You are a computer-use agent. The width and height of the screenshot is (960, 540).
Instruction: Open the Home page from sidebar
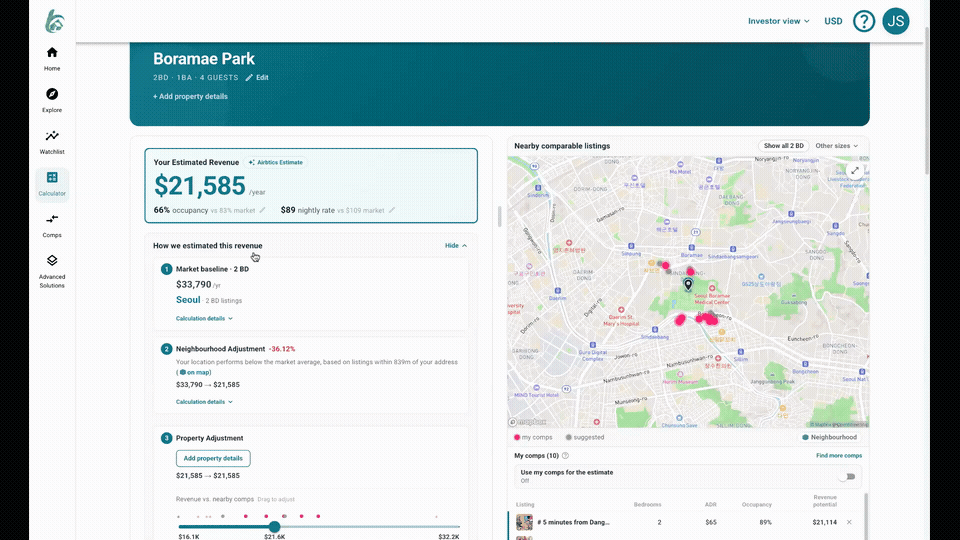[52, 59]
